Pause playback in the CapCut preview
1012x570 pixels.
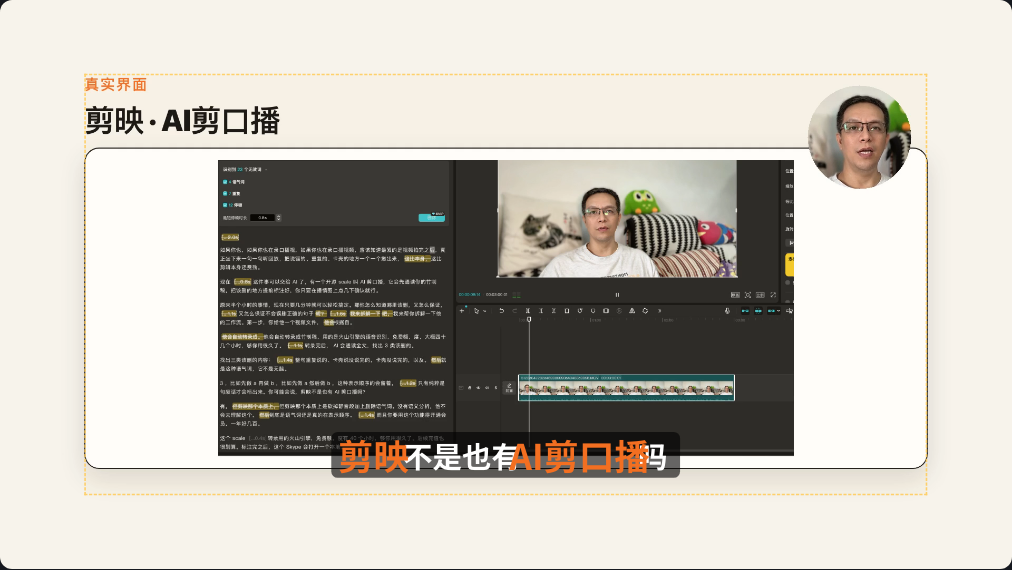tap(617, 294)
